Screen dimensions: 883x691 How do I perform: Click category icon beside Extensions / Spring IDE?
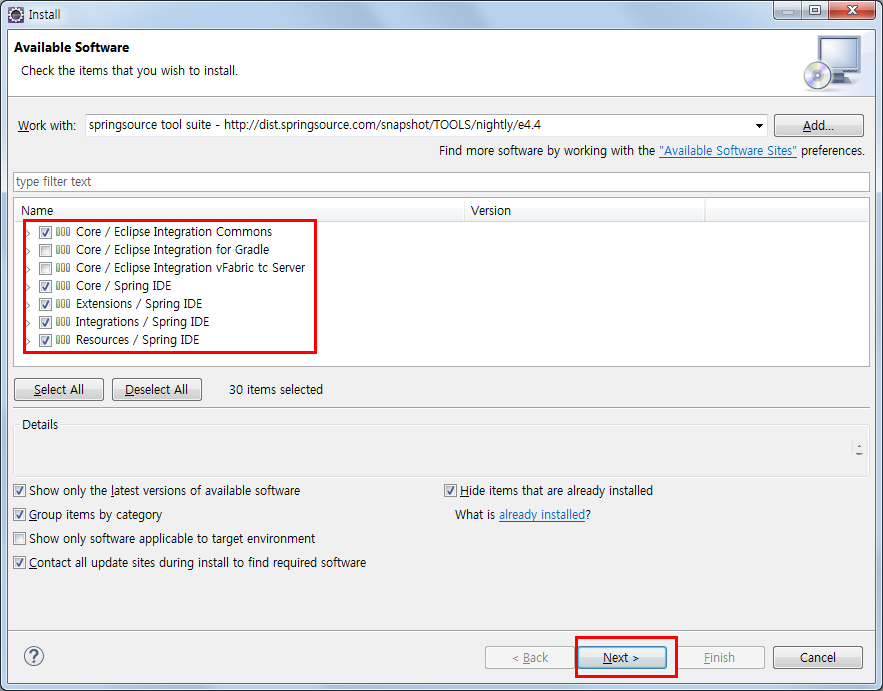click(x=63, y=304)
